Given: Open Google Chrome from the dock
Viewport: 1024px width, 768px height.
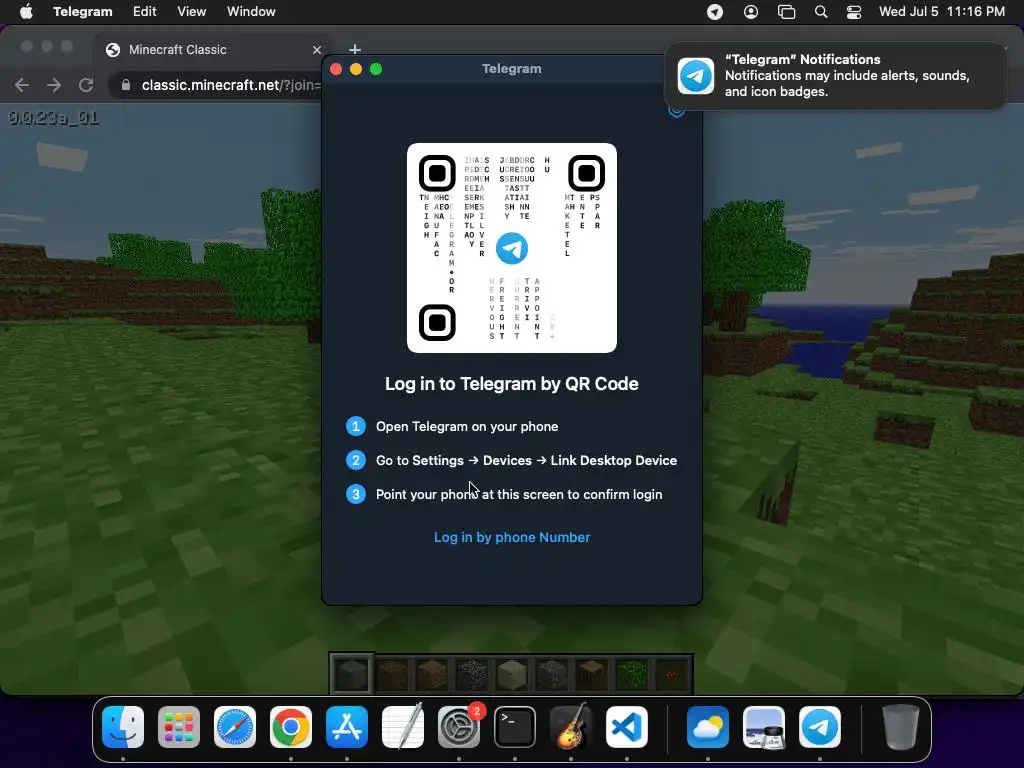Looking at the screenshot, I should [x=291, y=727].
